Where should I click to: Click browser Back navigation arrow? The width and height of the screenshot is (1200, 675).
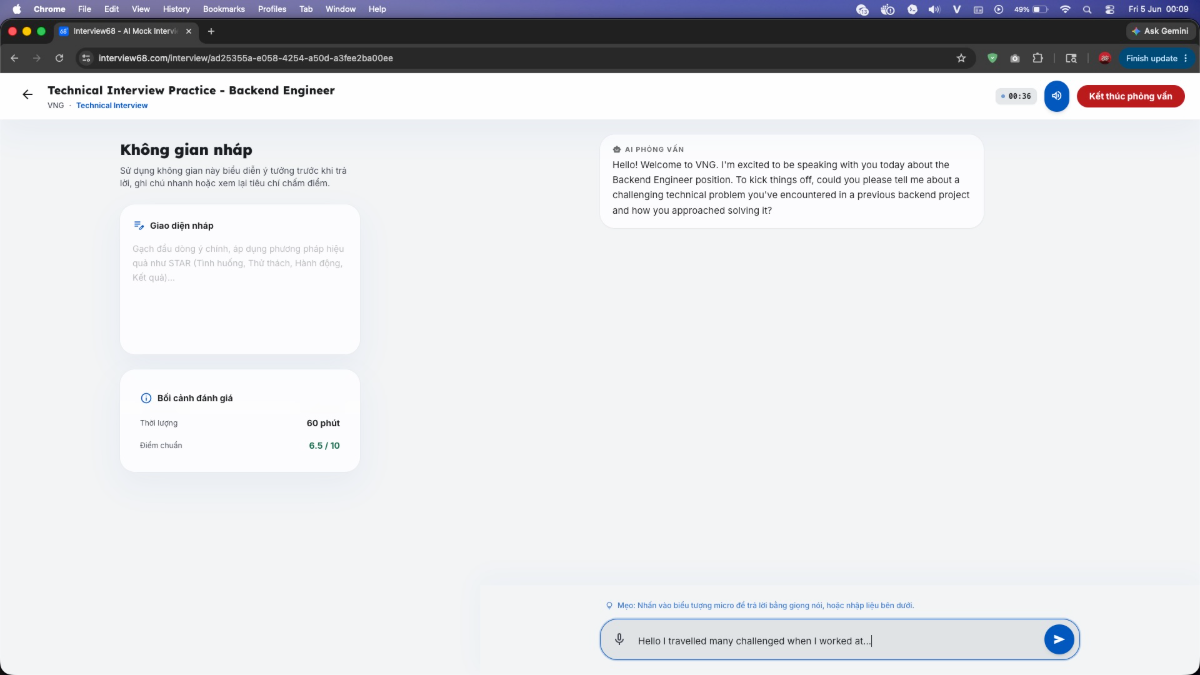[14, 58]
